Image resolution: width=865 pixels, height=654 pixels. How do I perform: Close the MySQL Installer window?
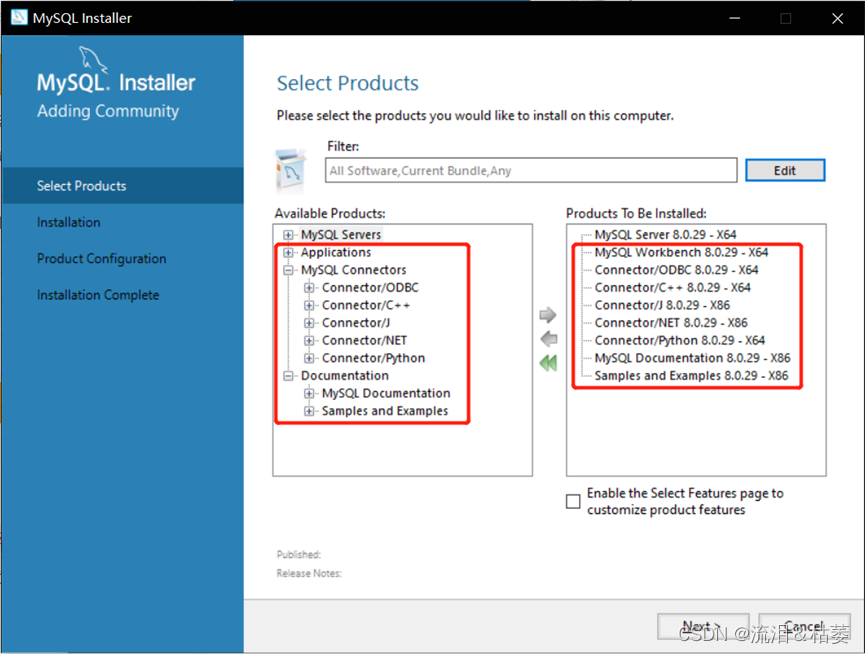(837, 18)
